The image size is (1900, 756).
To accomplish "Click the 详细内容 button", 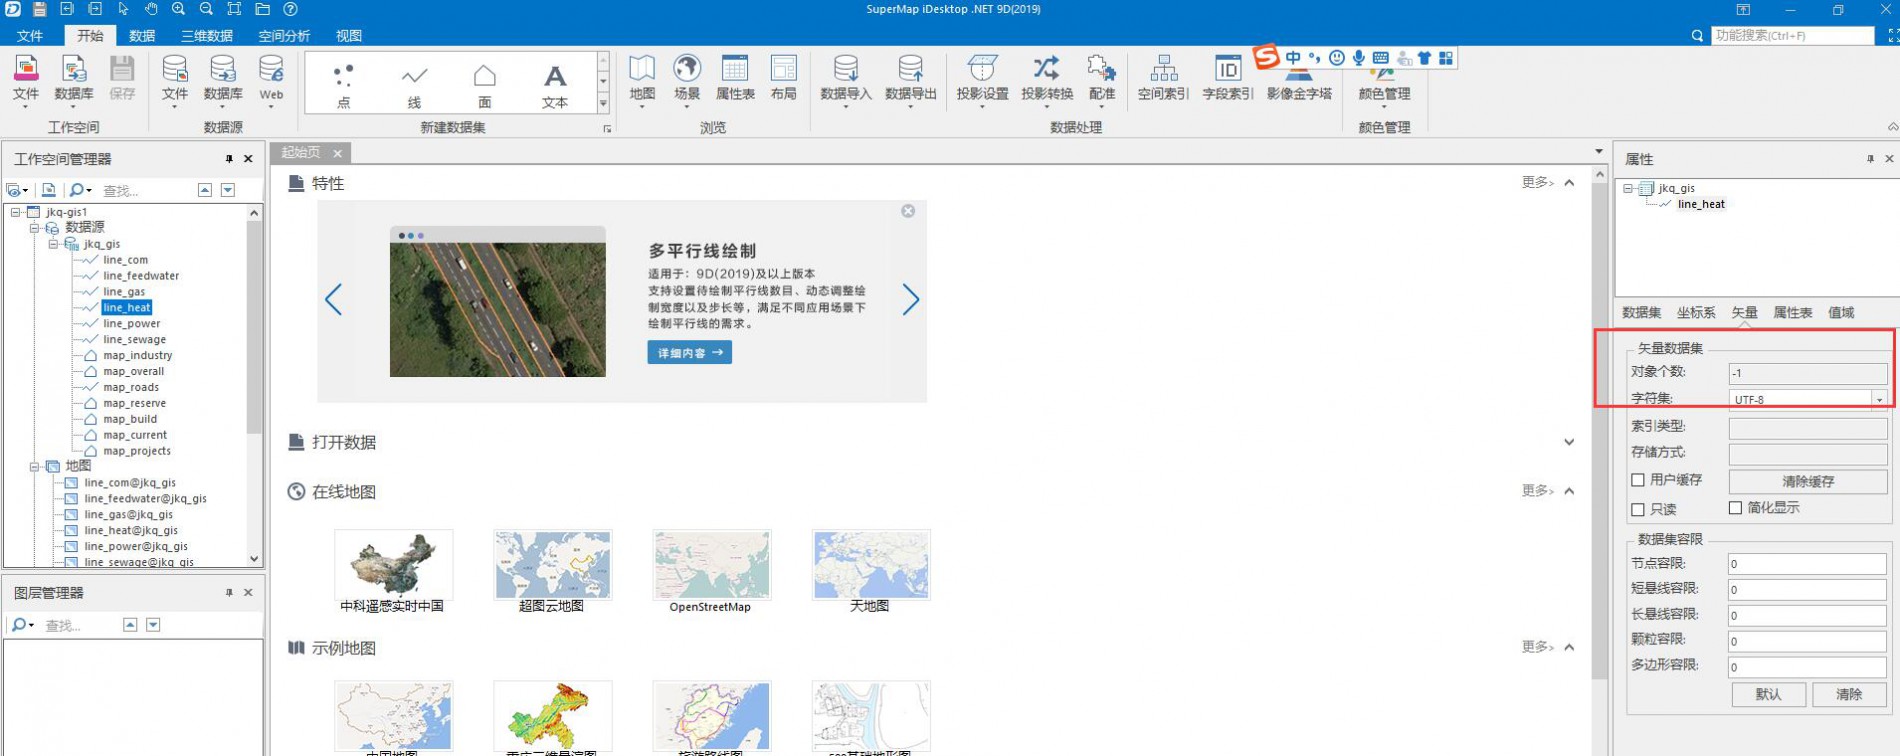I will pos(689,353).
